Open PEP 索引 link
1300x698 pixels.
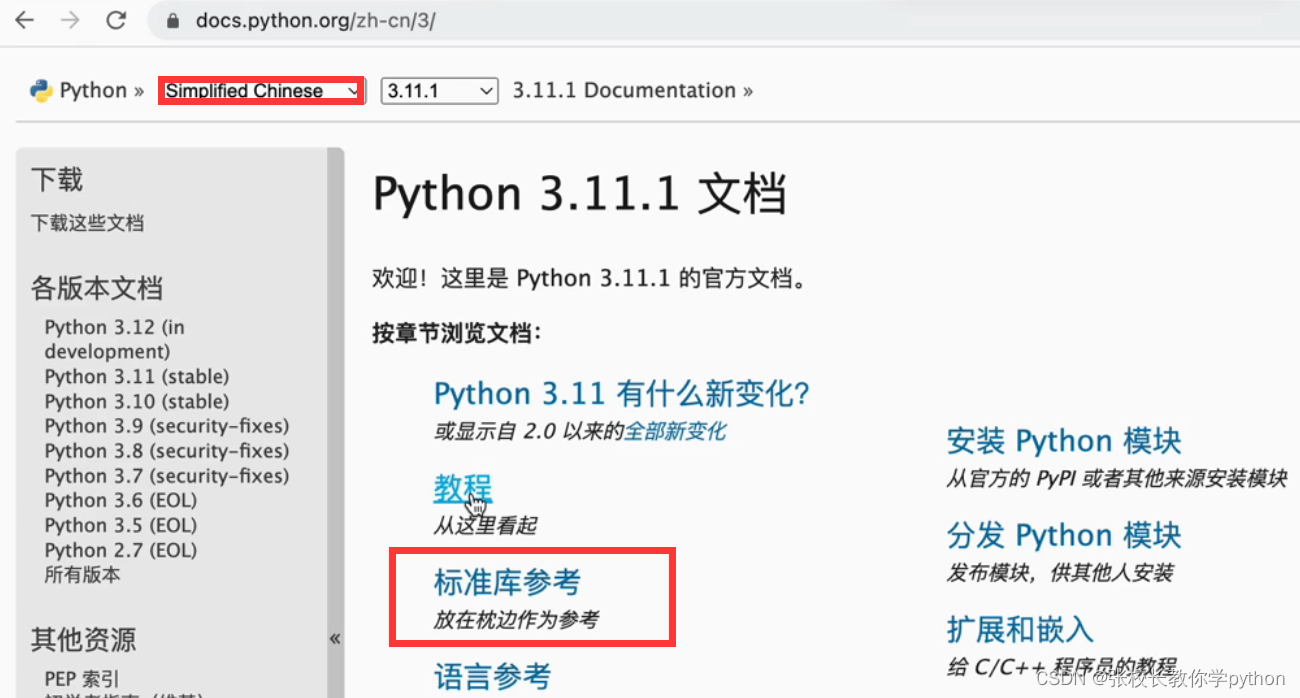pos(83,679)
